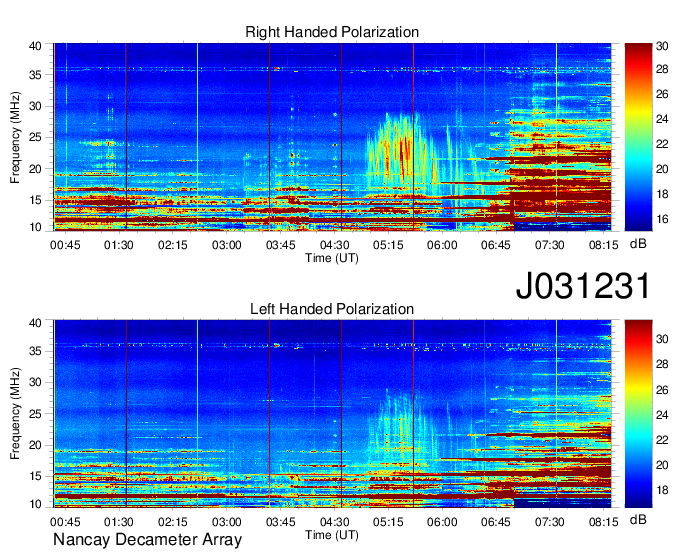Click the 07:30 tick label under bottom plot
This screenshot has width=680, height=552.
(549, 522)
